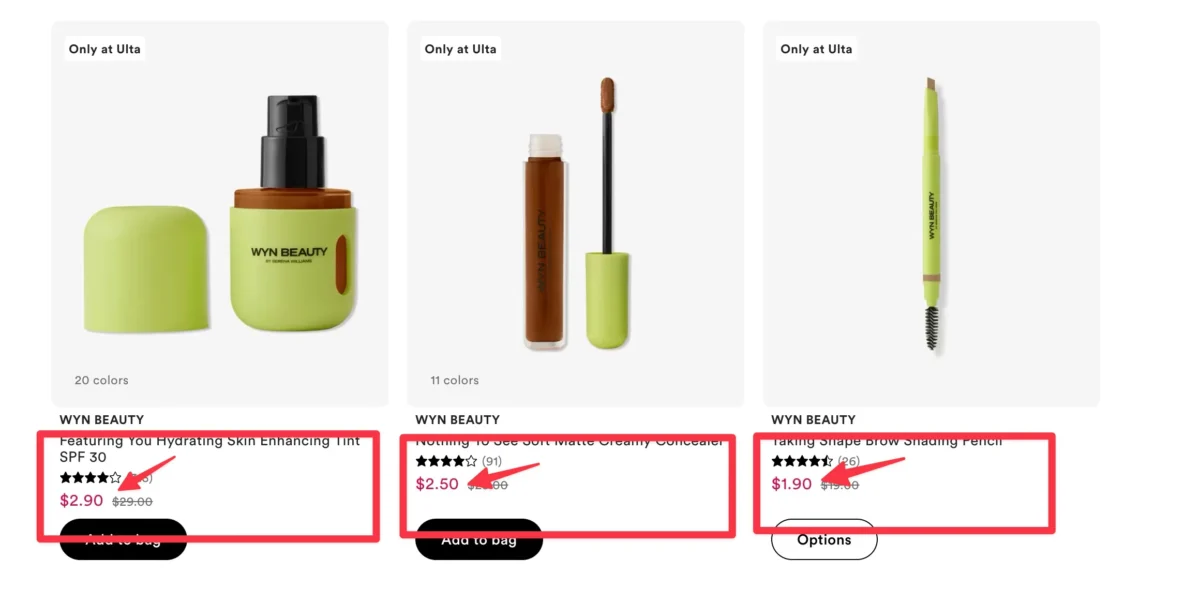Viewport: 1200px width, 604px height.
Task: Click the Nothing To See Concealer title
Action: coord(569,441)
